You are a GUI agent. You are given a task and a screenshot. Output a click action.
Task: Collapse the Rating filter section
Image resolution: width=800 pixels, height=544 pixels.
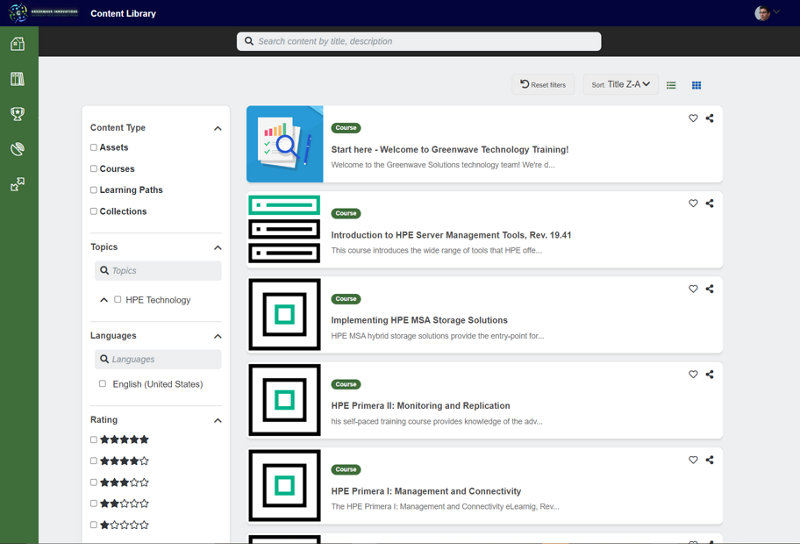[218, 421]
